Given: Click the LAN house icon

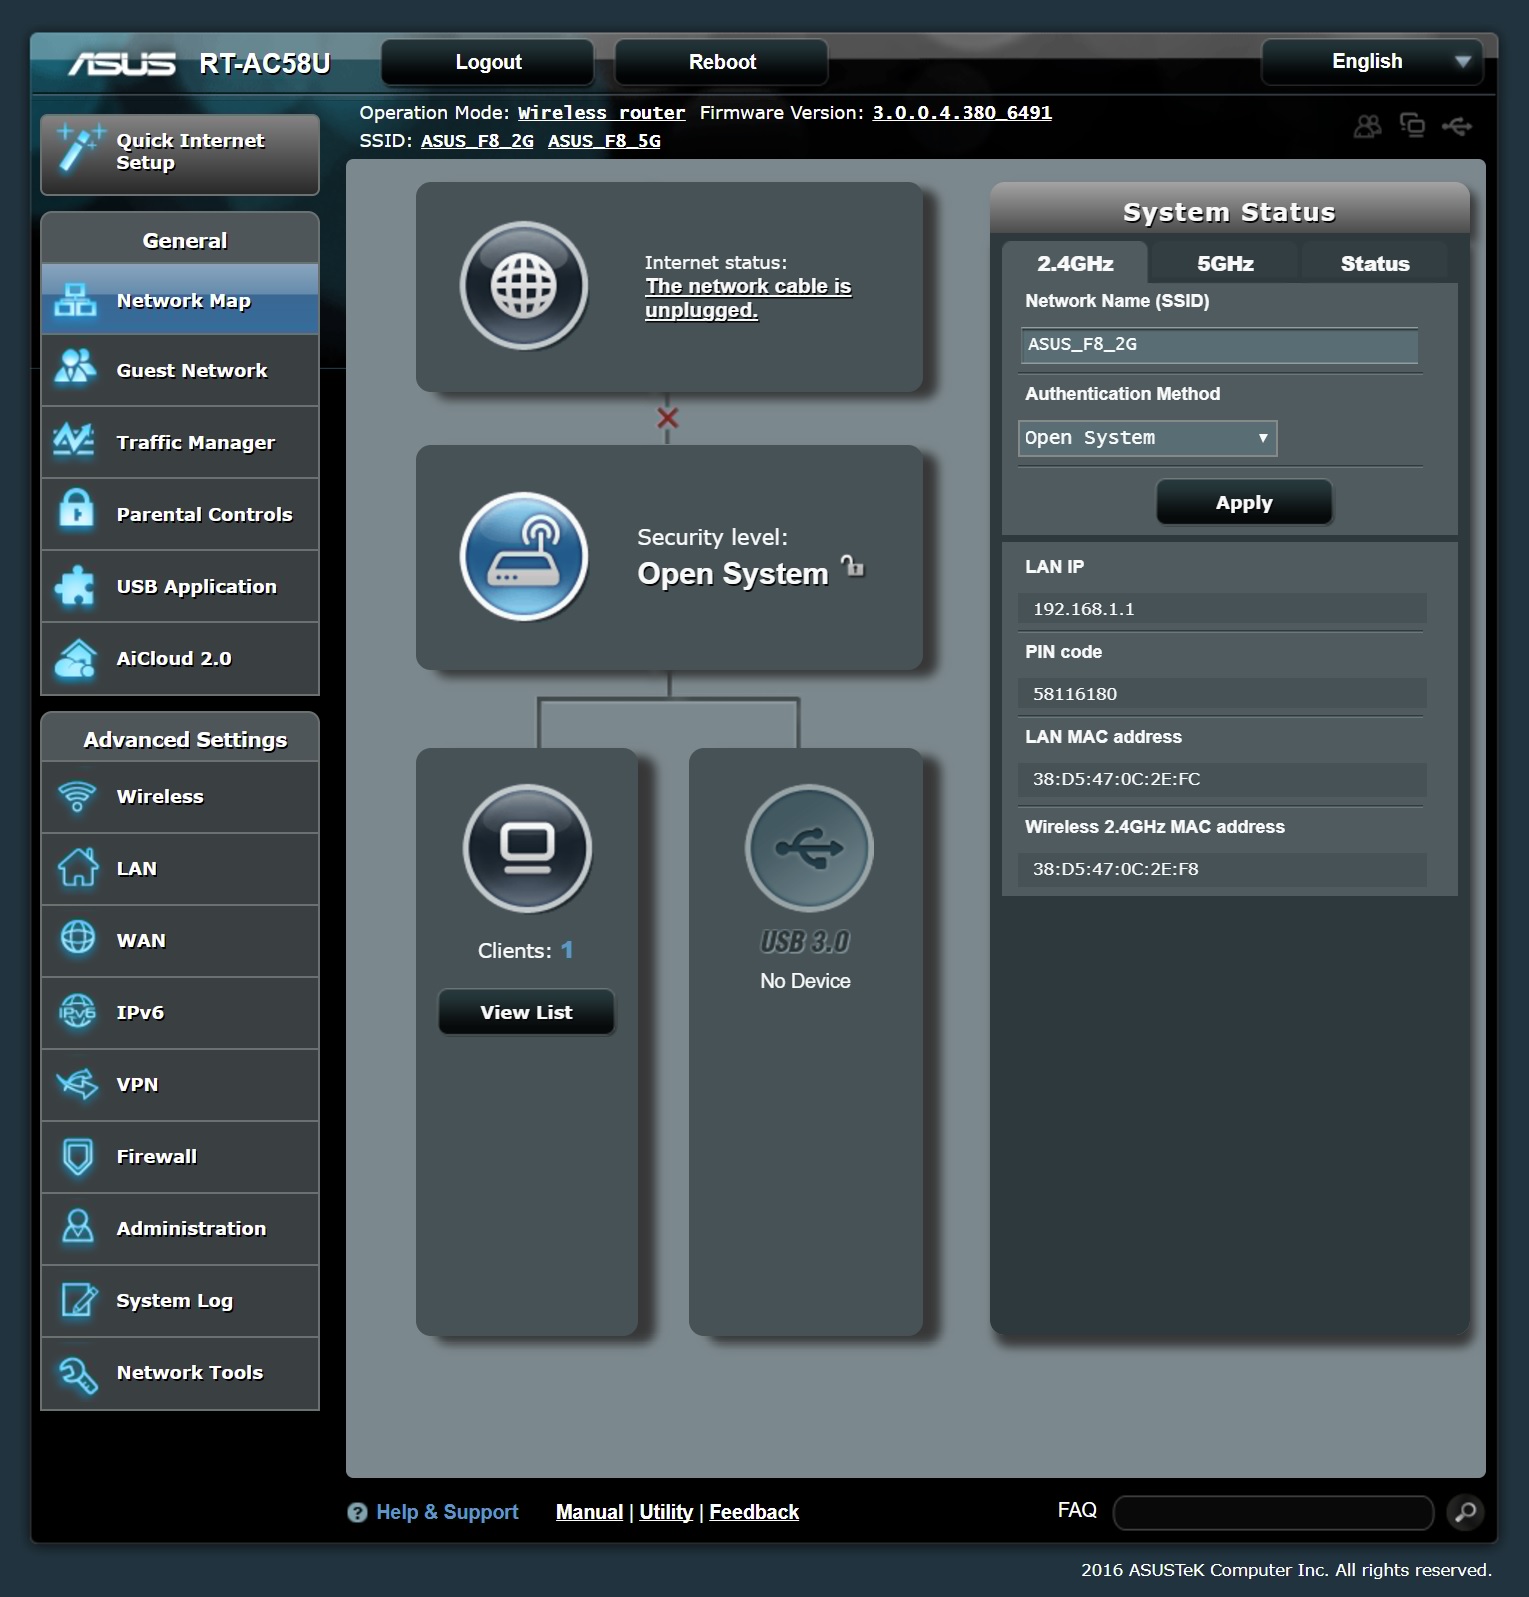Looking at the screenshot, I should click(x=77, y=867).
